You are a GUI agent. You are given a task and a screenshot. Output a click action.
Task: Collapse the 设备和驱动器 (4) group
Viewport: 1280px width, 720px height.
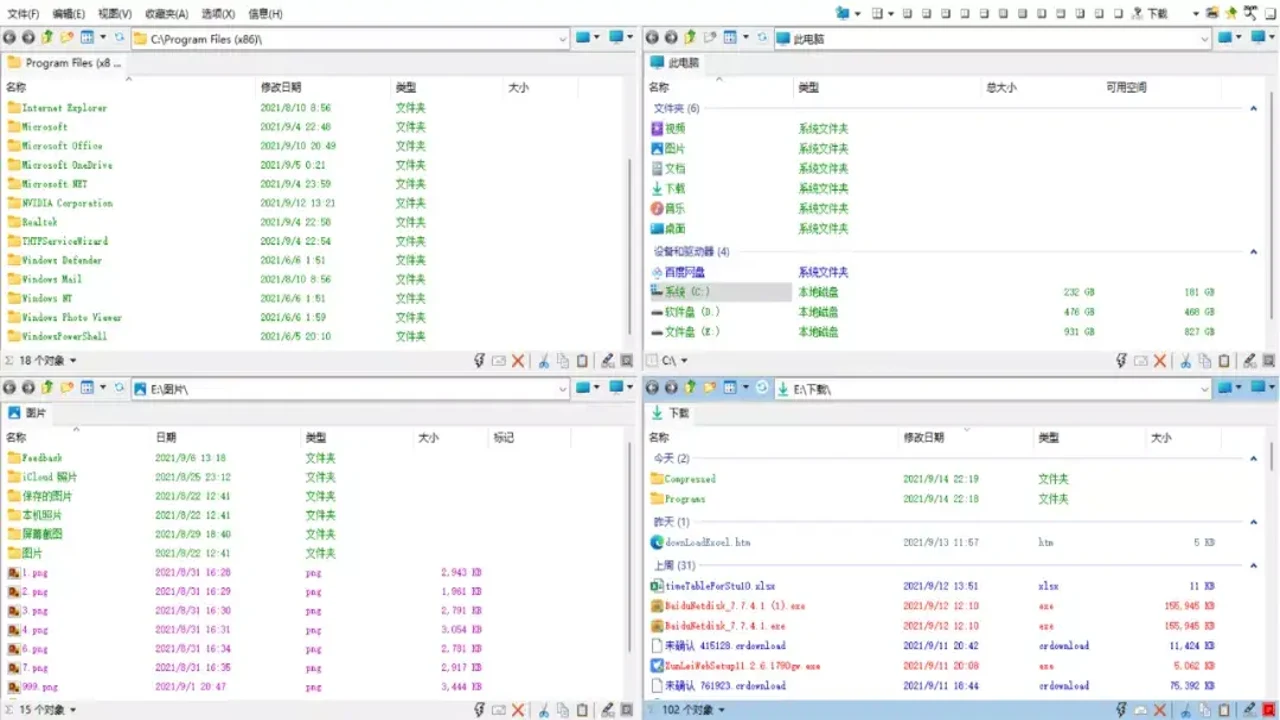pos(1253,252)
